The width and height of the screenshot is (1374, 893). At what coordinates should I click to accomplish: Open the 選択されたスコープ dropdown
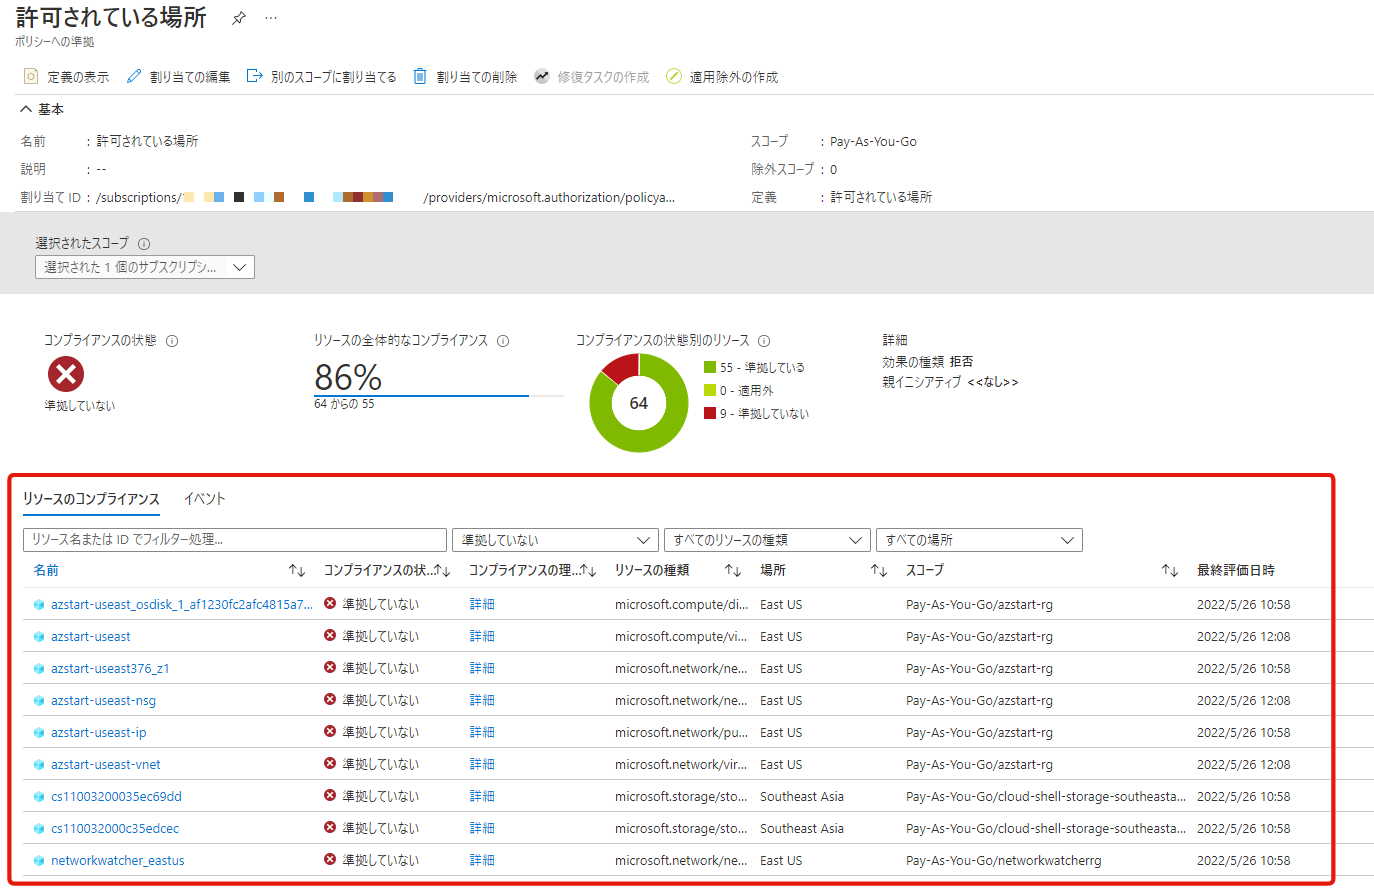click(x=145, y=267)
